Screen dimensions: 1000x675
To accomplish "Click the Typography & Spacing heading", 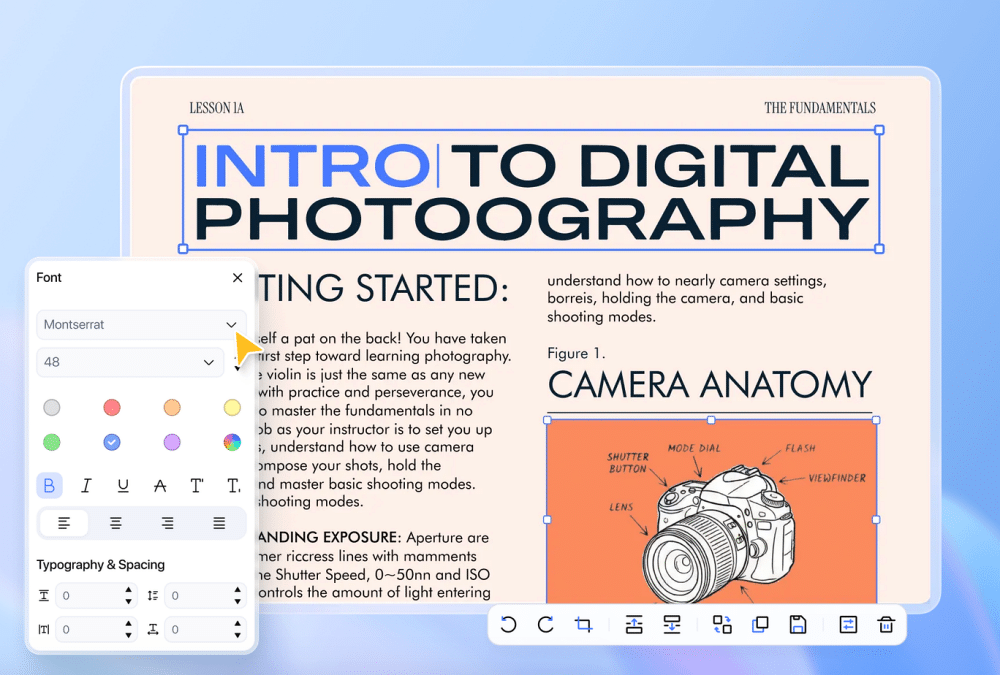I will coord(100,565).
